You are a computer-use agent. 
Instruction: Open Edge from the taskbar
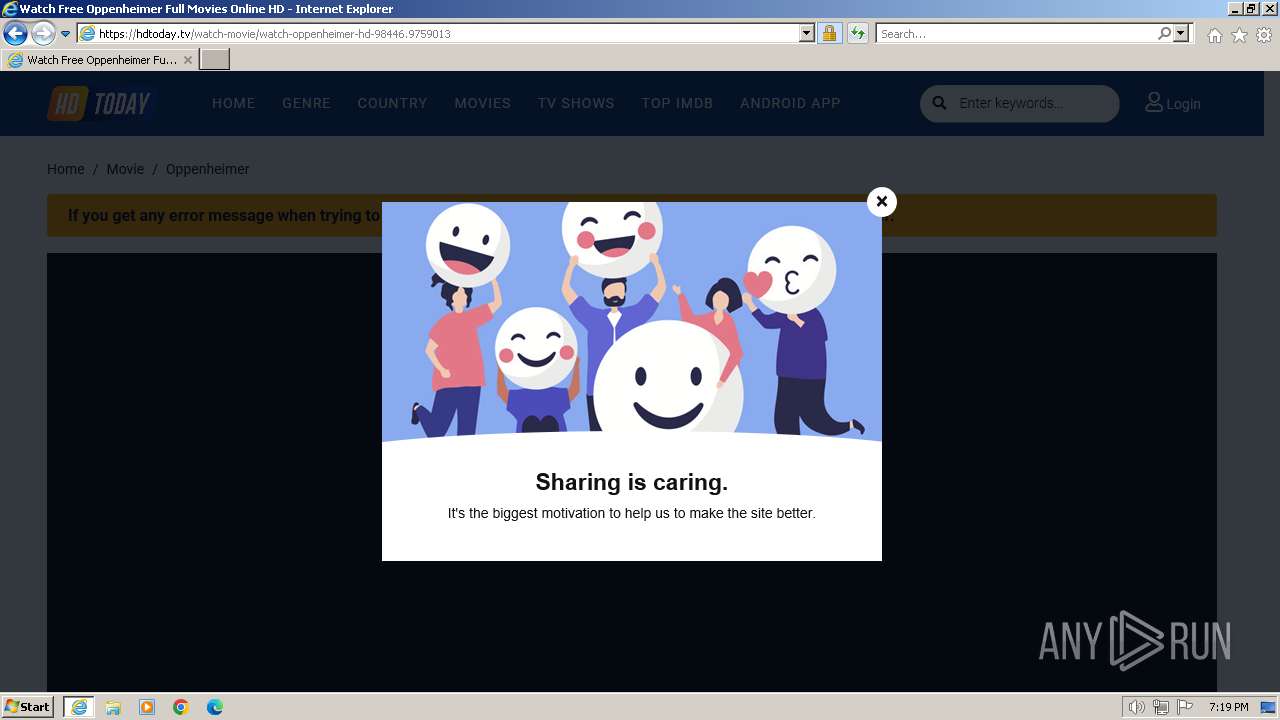click(x=215, y=707)
